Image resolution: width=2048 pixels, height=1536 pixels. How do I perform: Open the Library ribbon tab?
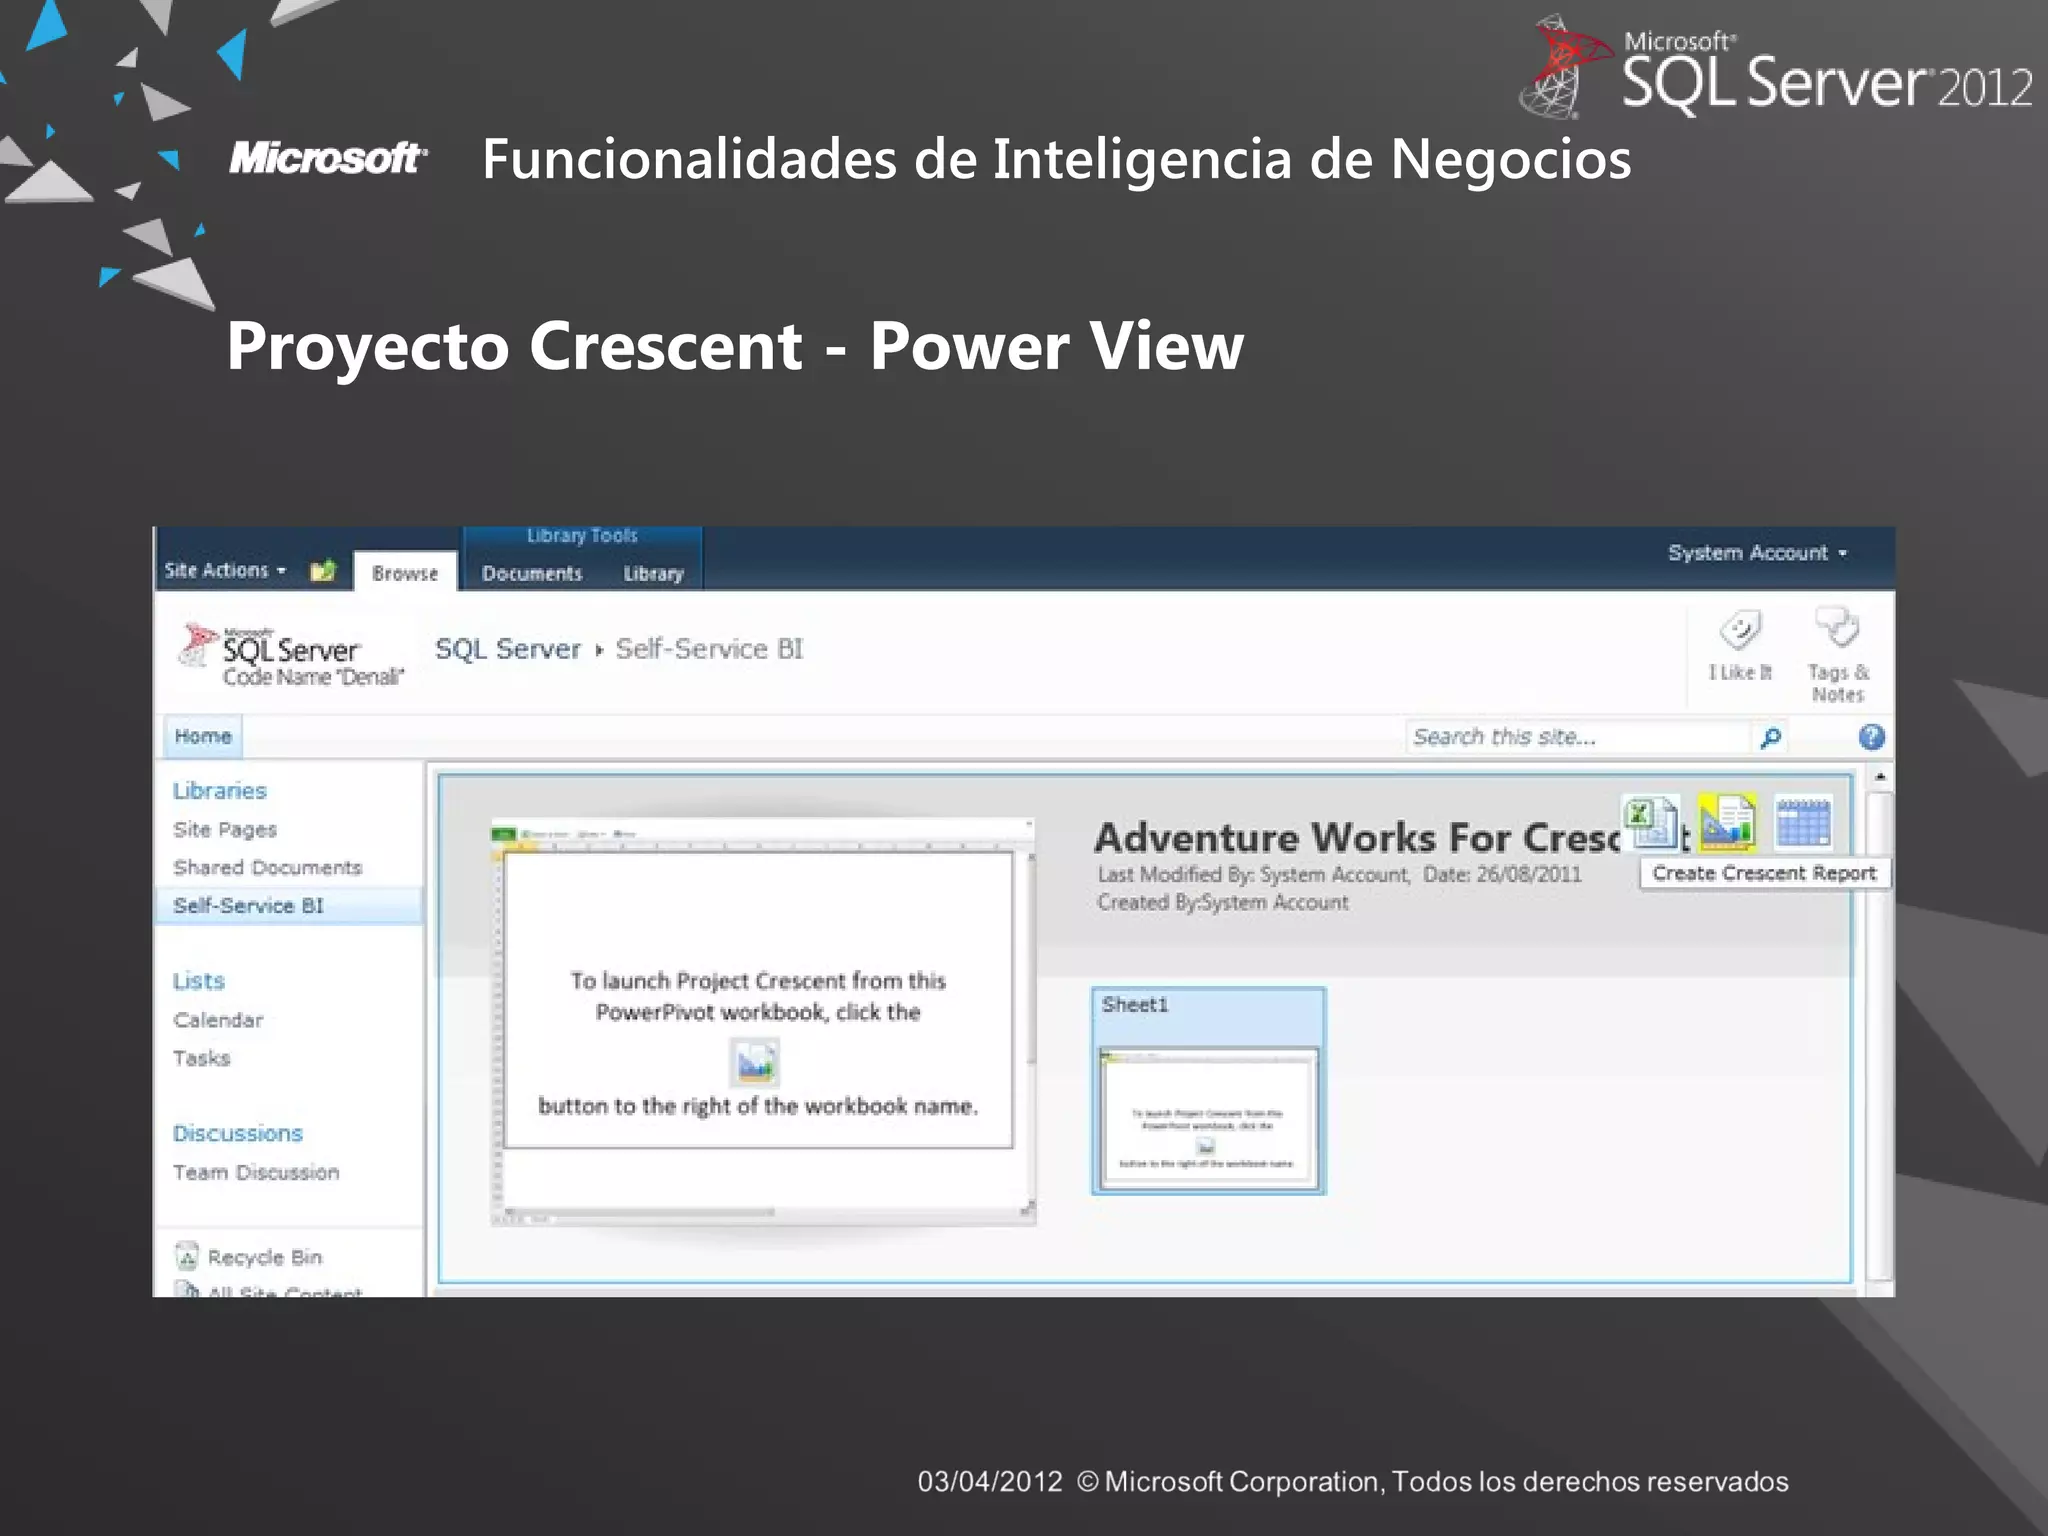click(x=653, y=573)
